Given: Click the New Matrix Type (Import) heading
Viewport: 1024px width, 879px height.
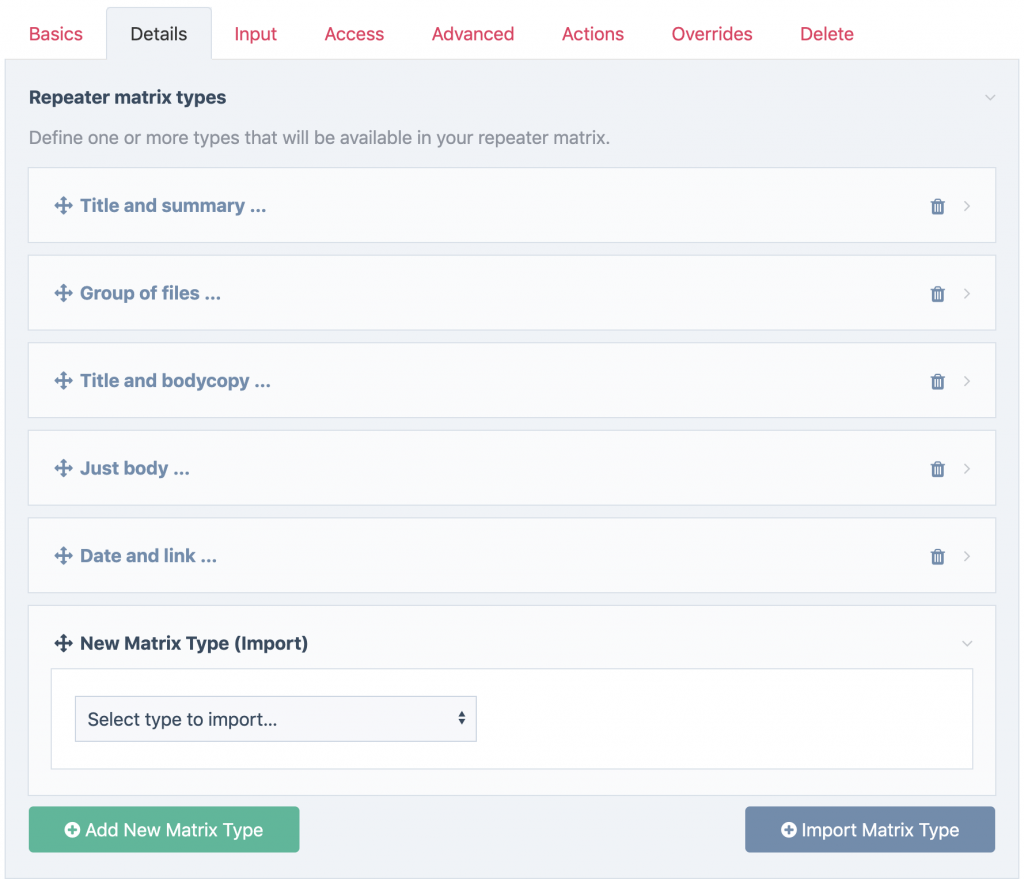Looking at the screenshot, I should click(194, 643).
